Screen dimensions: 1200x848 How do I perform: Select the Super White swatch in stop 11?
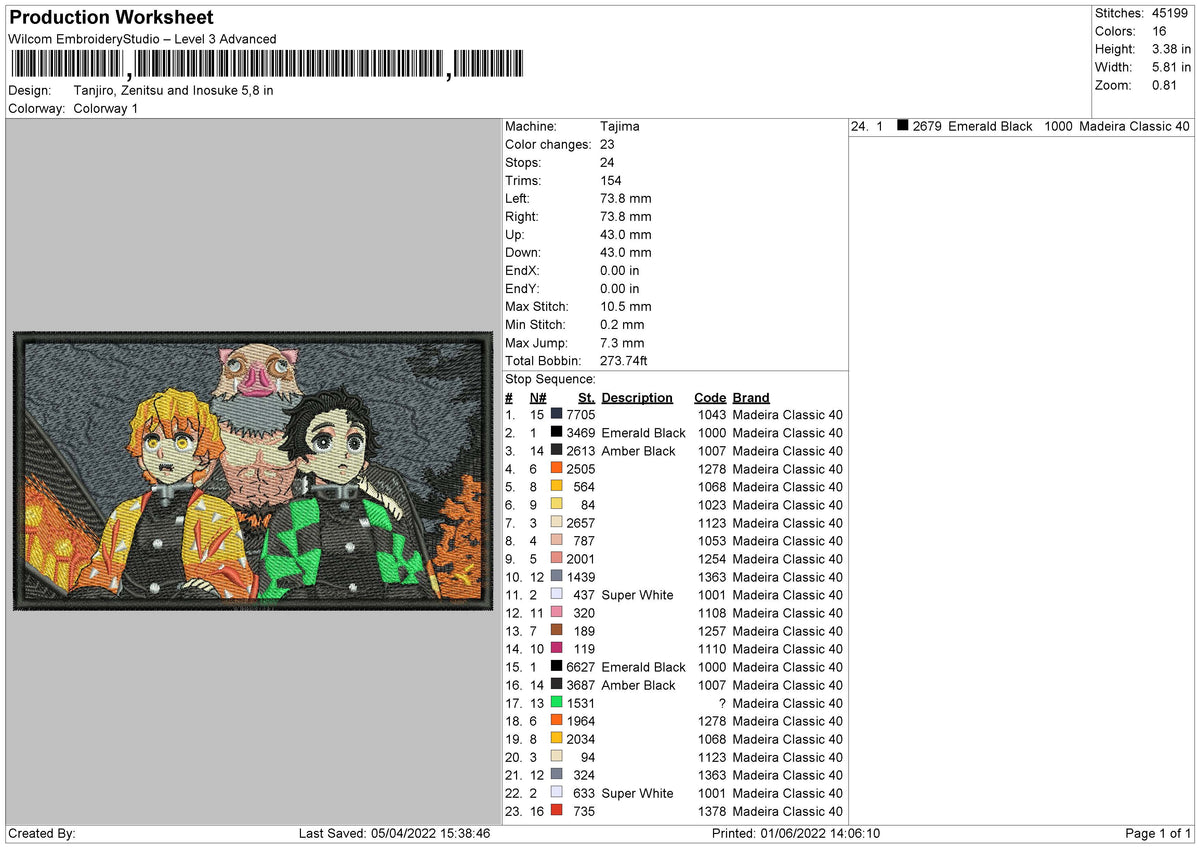coord(556,595)
